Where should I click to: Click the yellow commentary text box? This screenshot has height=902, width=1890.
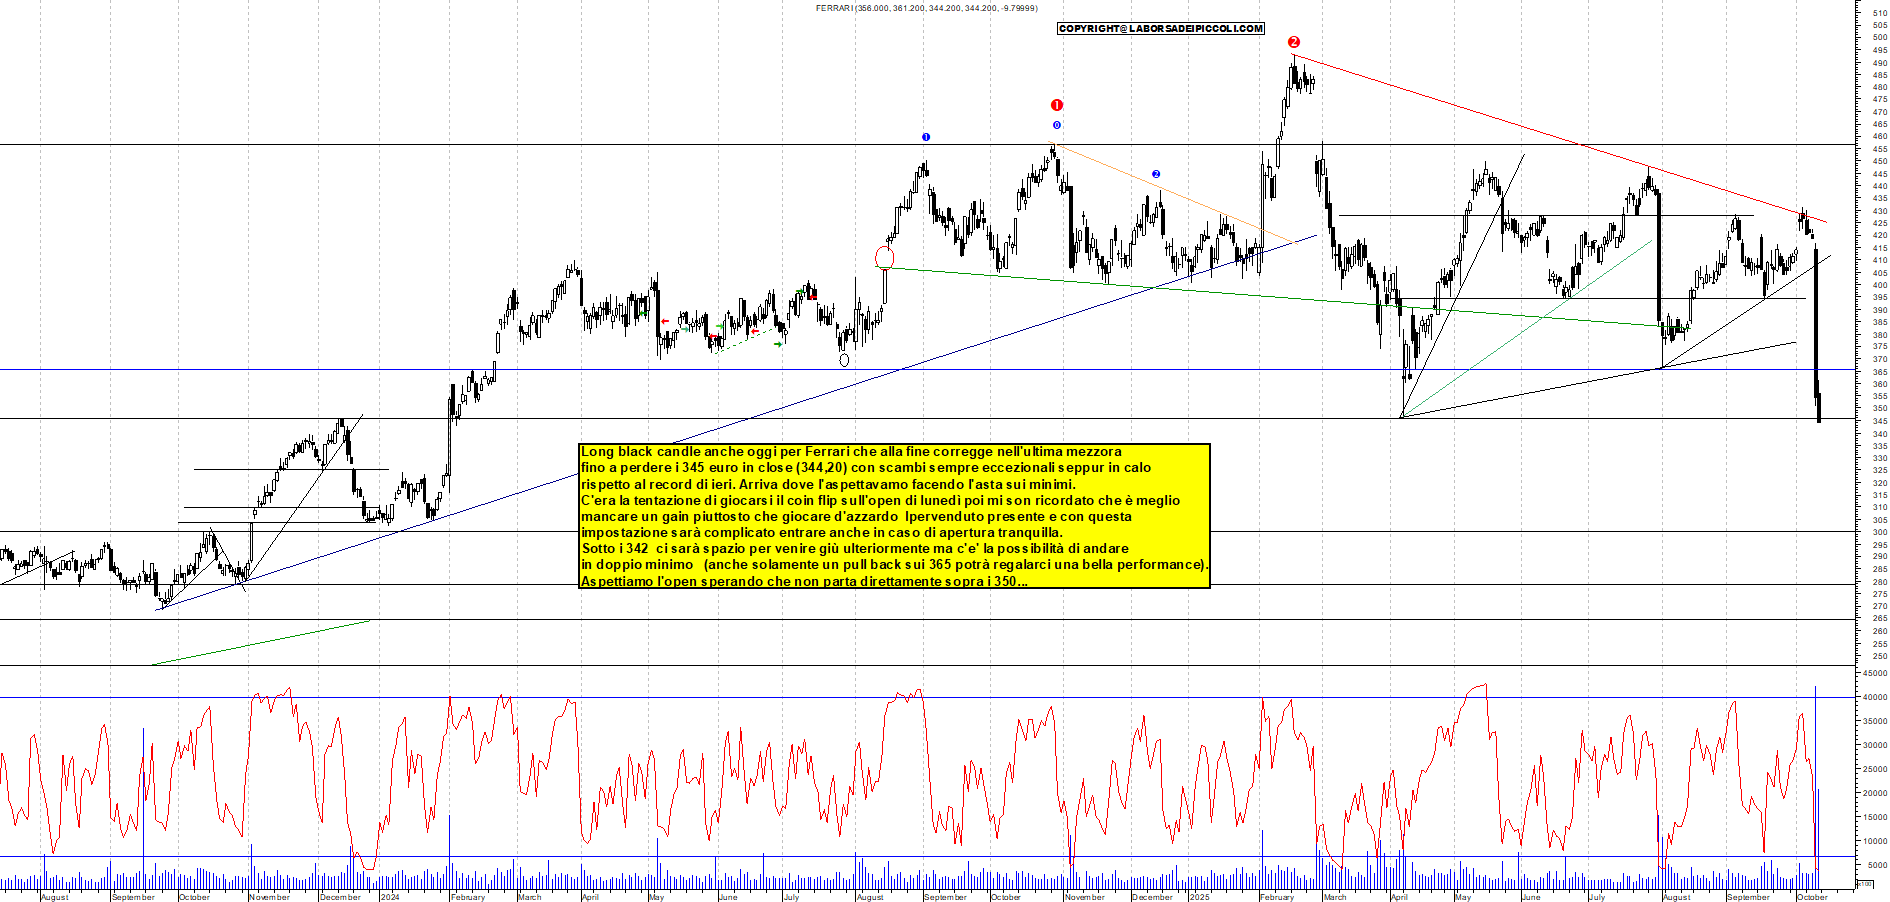[894, 516]
